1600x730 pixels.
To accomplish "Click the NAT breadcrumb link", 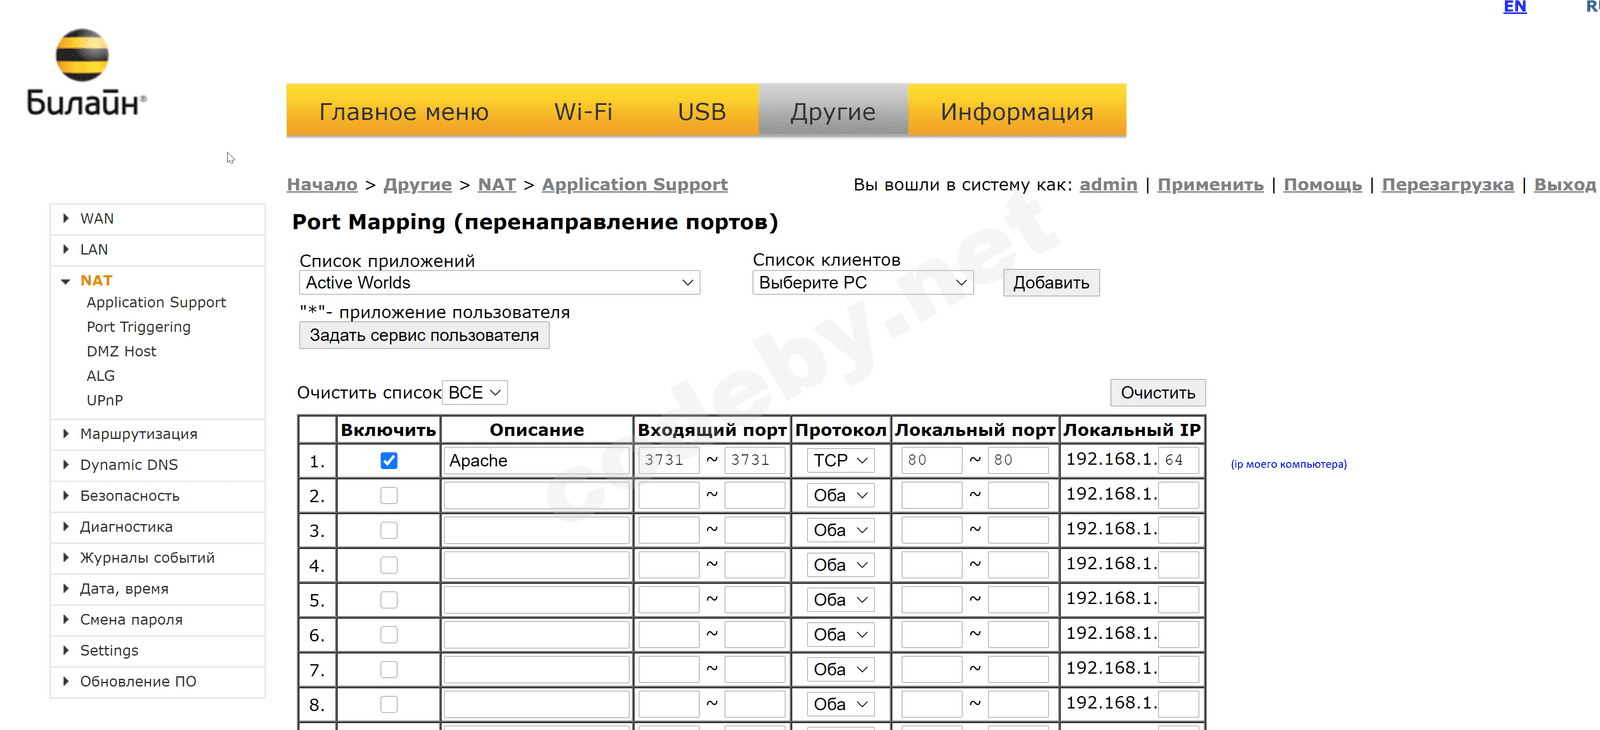I will click(497, 185).
